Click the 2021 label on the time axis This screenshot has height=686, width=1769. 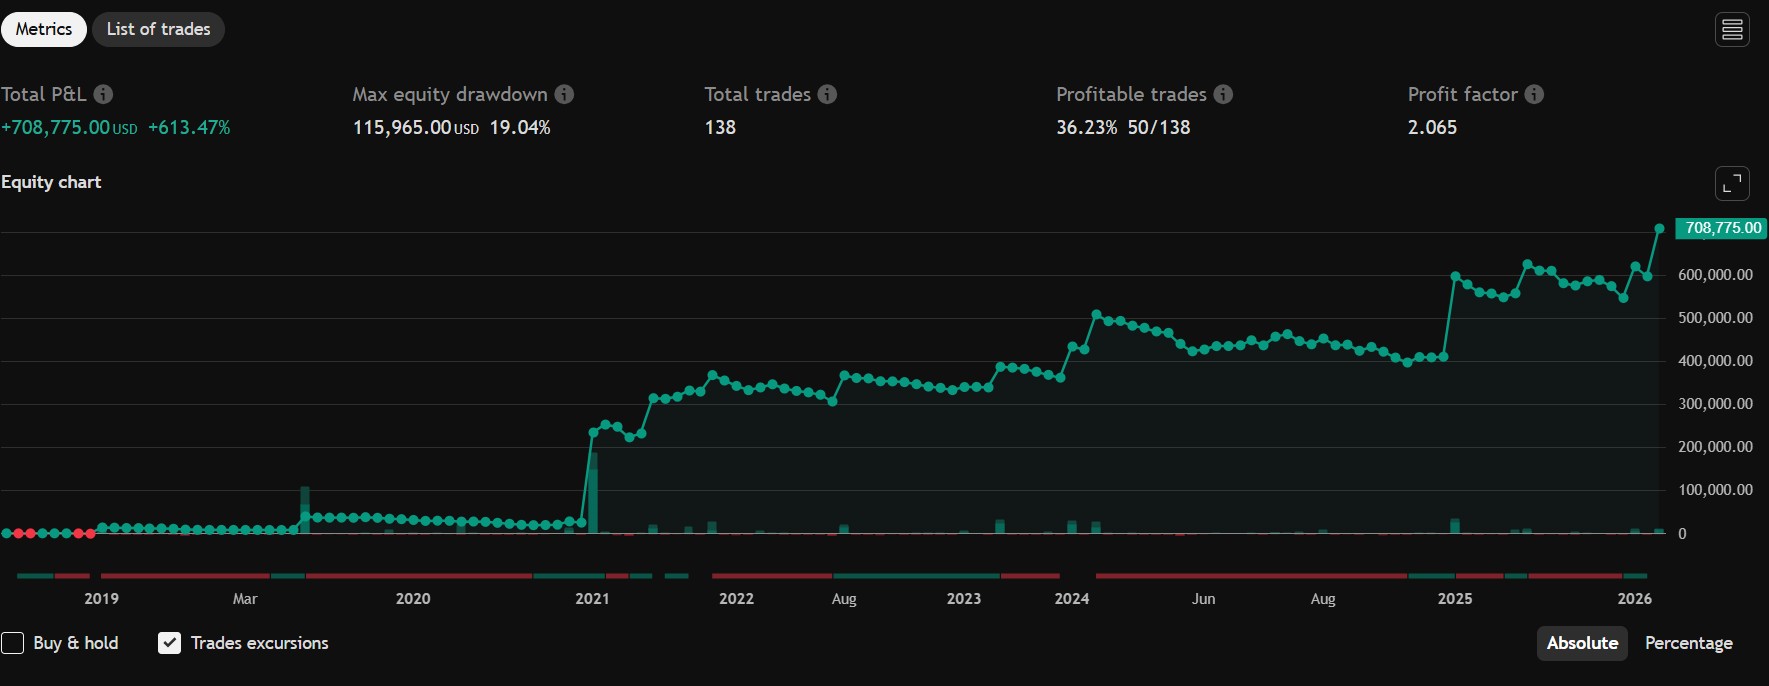point(592,598)
